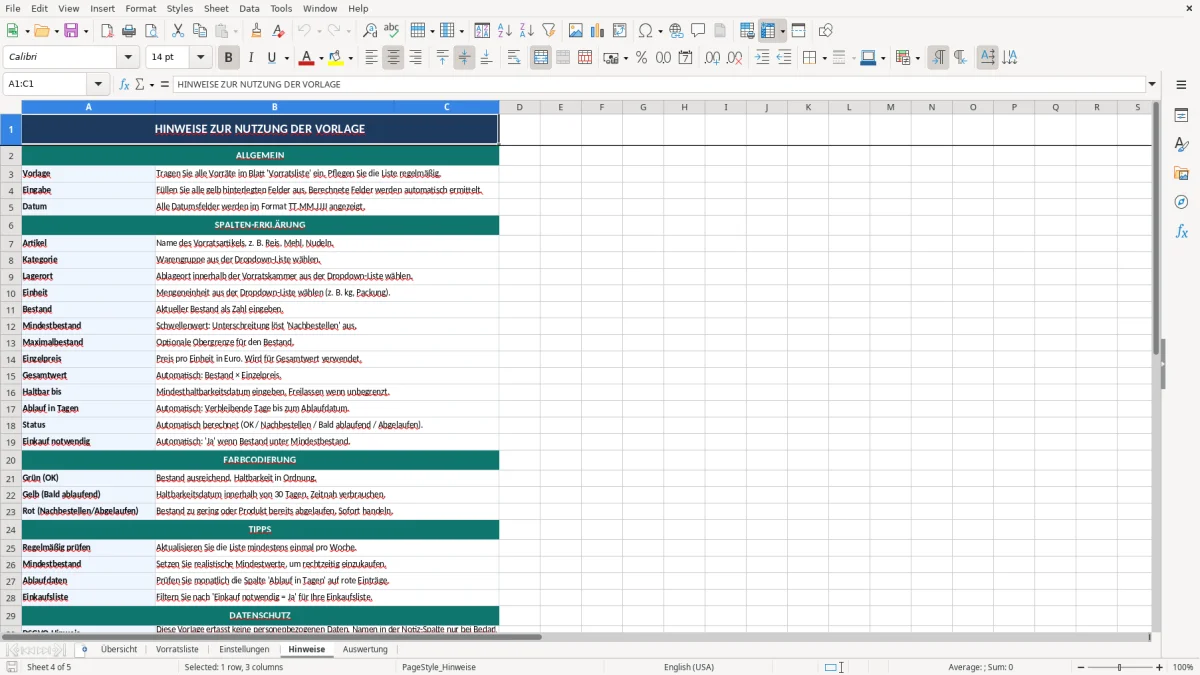Run the spelling check
Viewport: 1200px width, 675px height.
(x=392, y=31)
